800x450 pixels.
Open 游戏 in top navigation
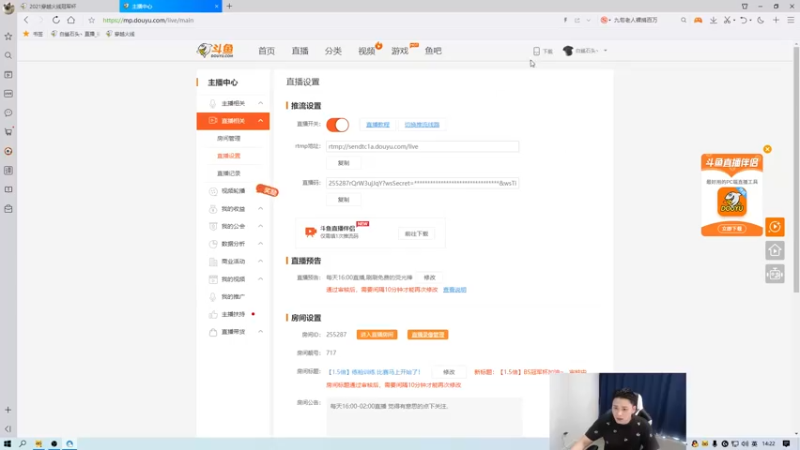[399, 51]
